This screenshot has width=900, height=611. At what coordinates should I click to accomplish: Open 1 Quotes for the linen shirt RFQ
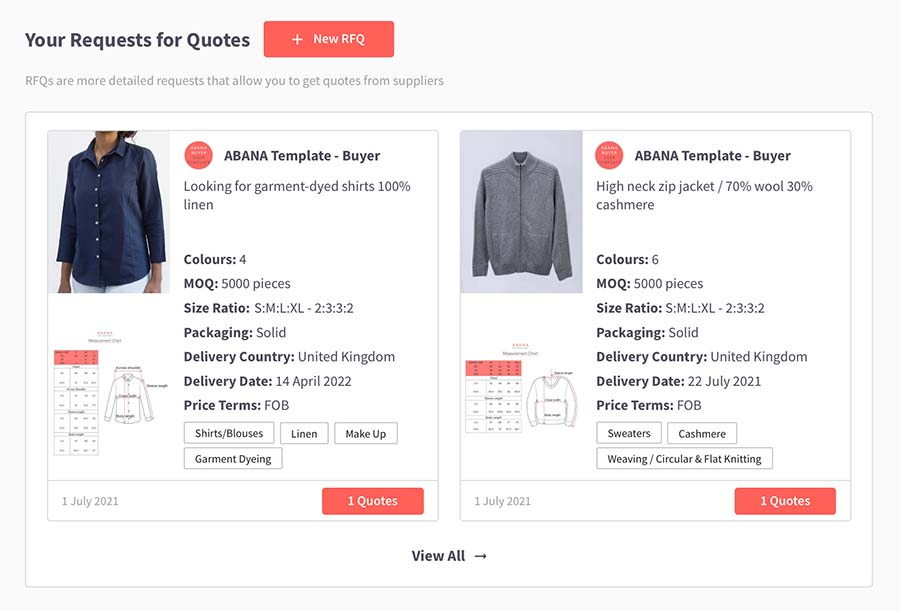coord(373,501)
